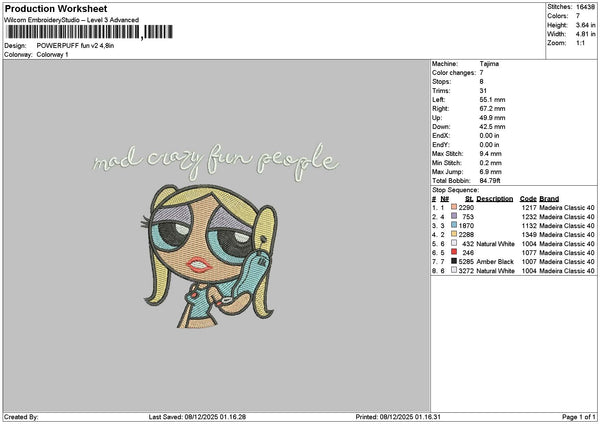Click the Code column header

coord(528,199)
